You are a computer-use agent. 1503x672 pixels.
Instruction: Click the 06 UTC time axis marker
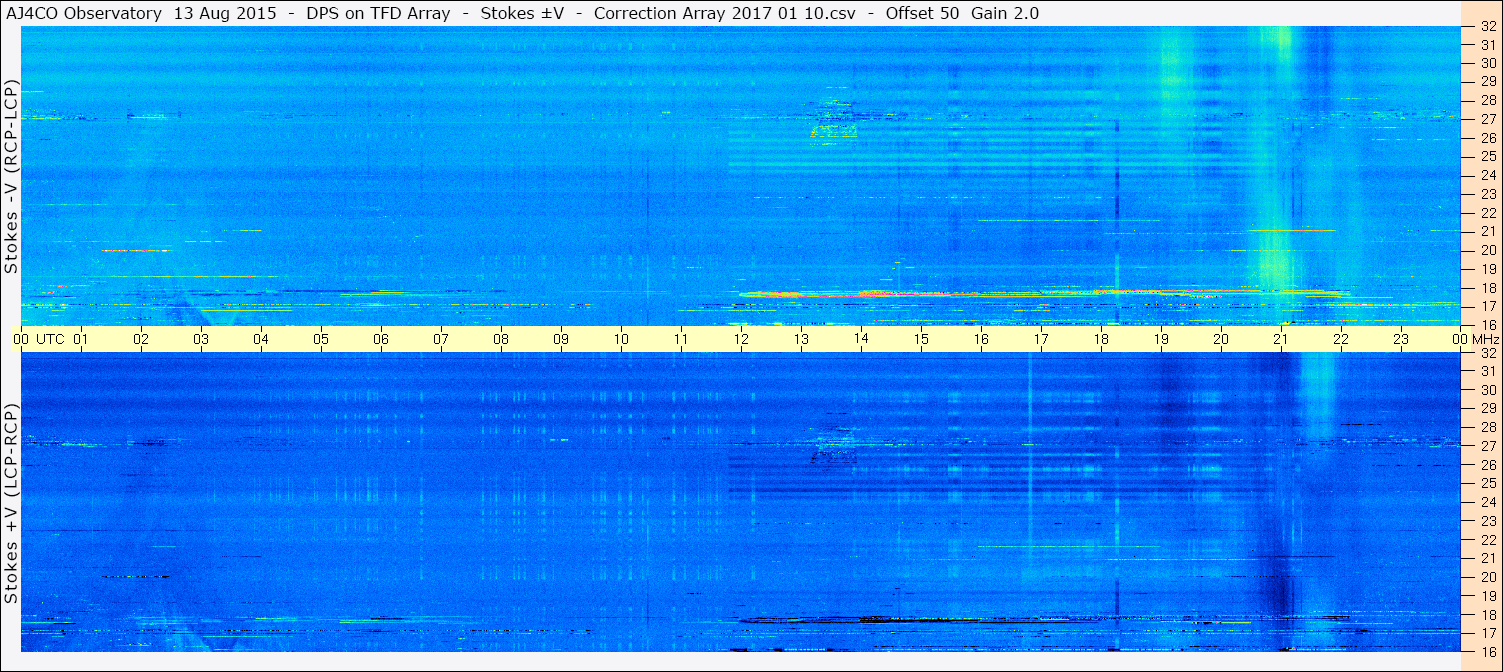381,339
